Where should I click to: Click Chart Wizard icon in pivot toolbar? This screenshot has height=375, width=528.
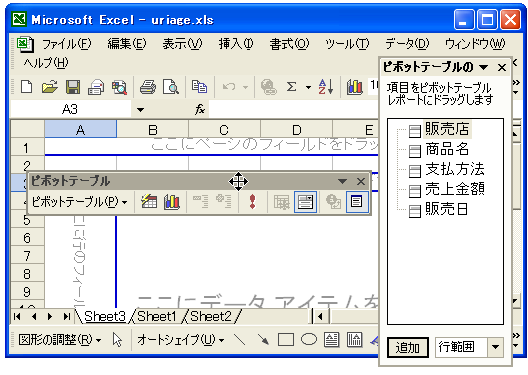click(172, 202)
